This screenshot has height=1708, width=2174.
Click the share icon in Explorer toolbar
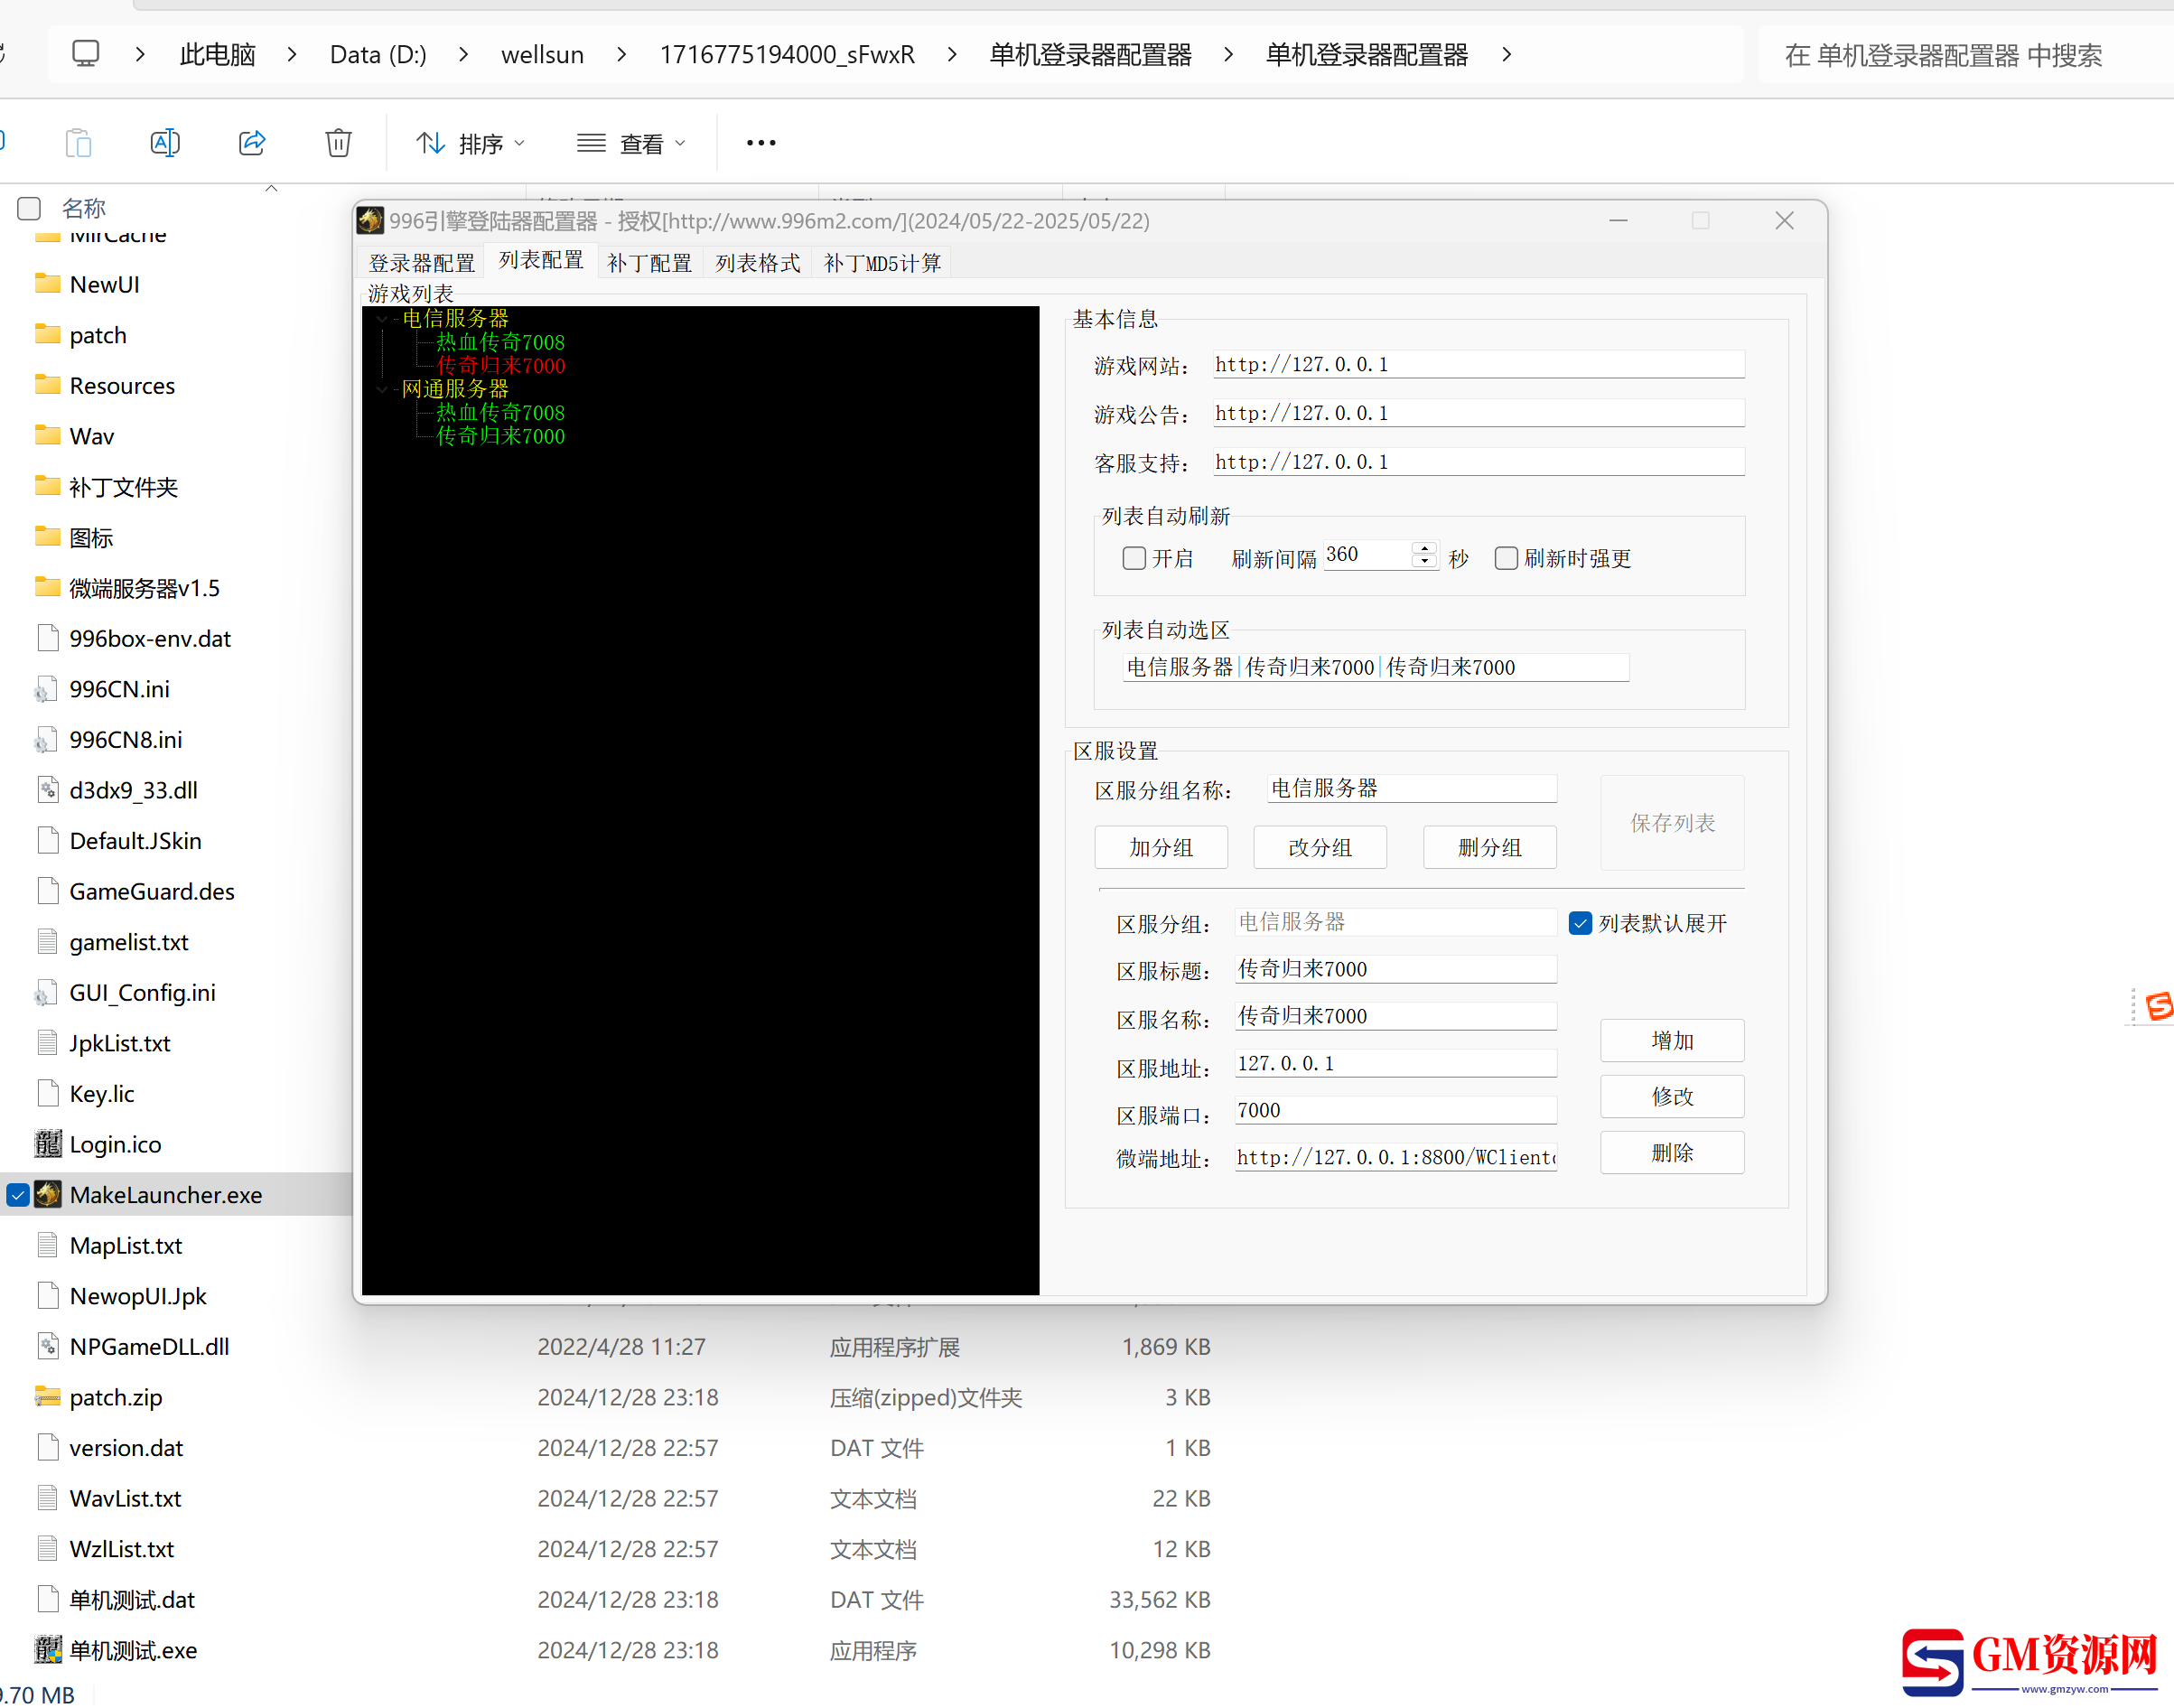point(252,143)
